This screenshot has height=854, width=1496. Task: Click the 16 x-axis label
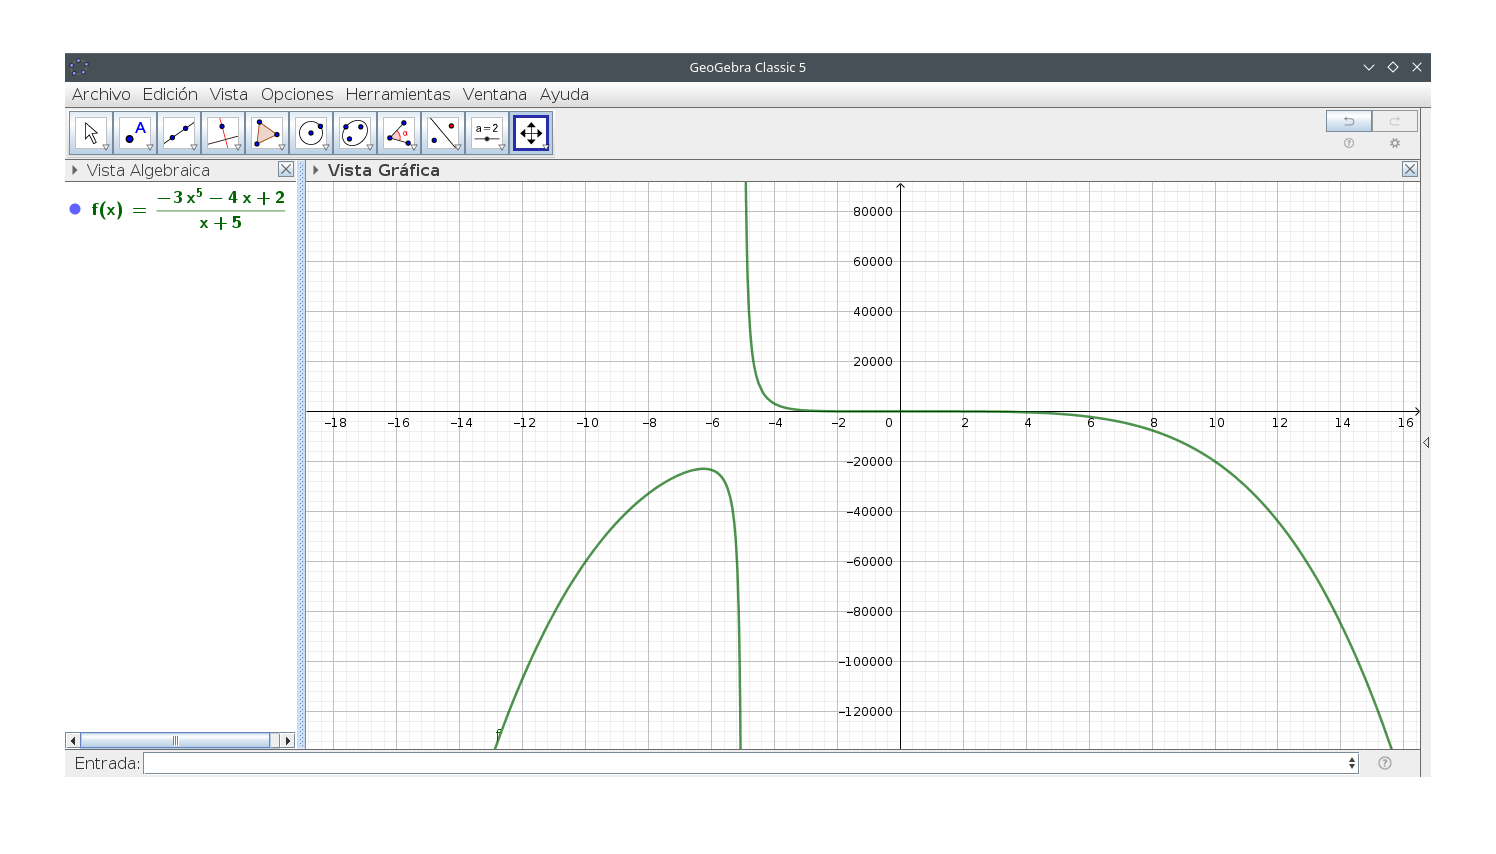[1405, 423]
